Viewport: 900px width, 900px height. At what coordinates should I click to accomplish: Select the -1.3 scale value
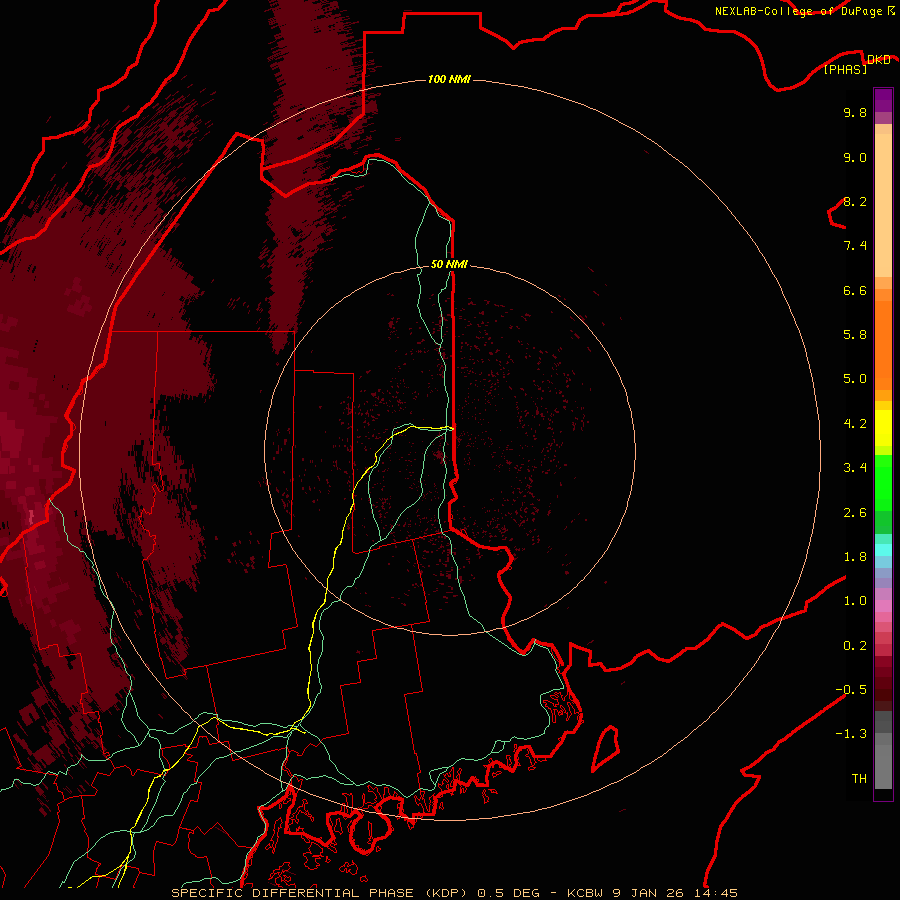coord(851,734)
